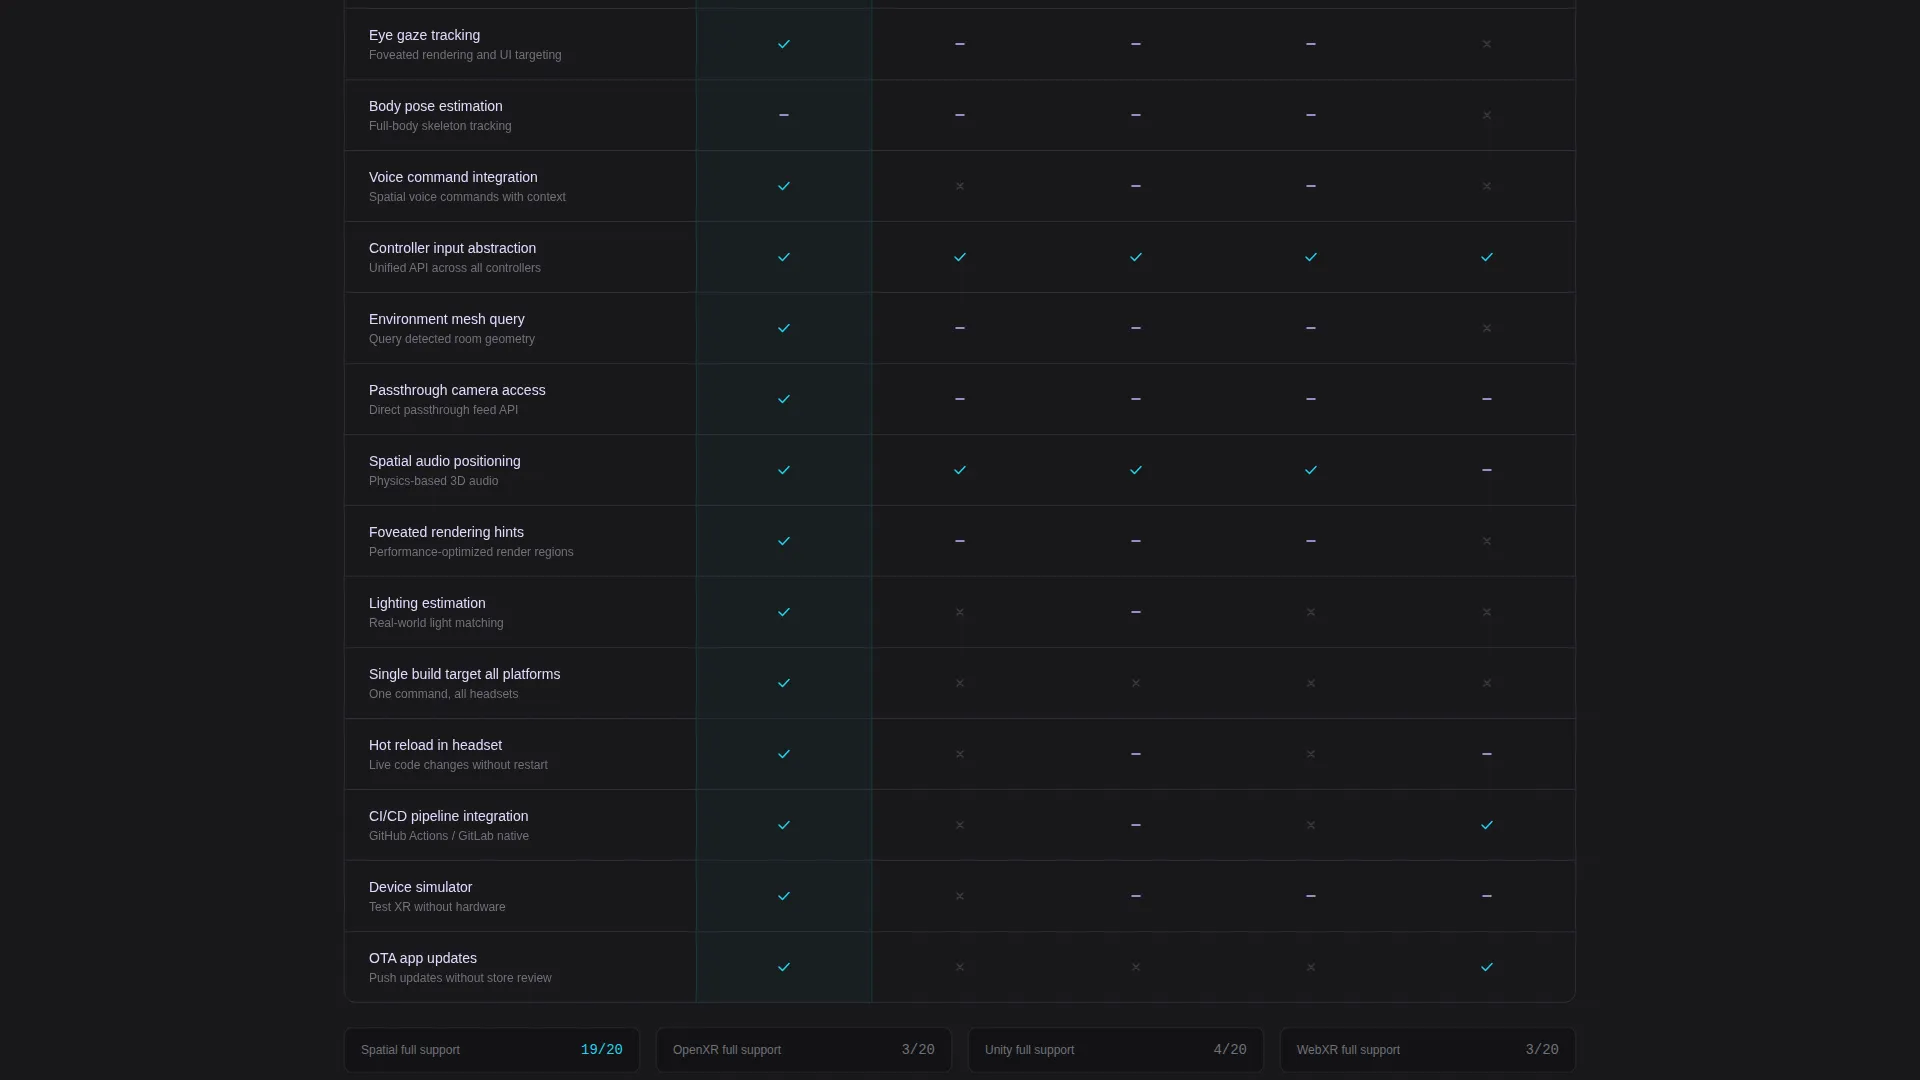Click the X icon in Device simulator row
The width and height of the screenshot is (1920, 1080).
[960, 896]
